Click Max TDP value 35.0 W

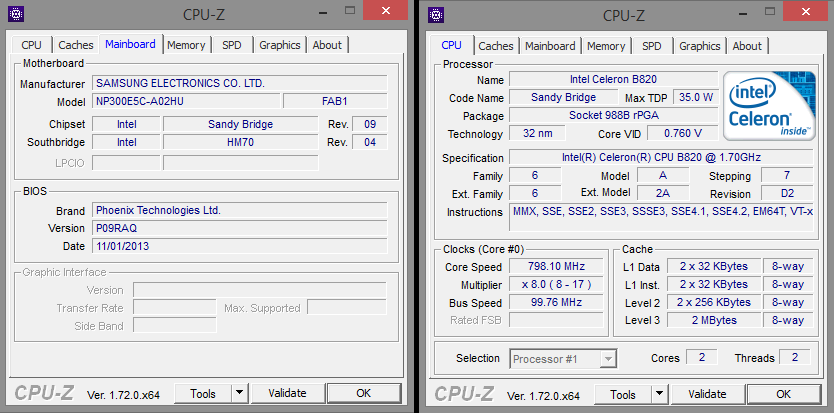tap(696, 97)
